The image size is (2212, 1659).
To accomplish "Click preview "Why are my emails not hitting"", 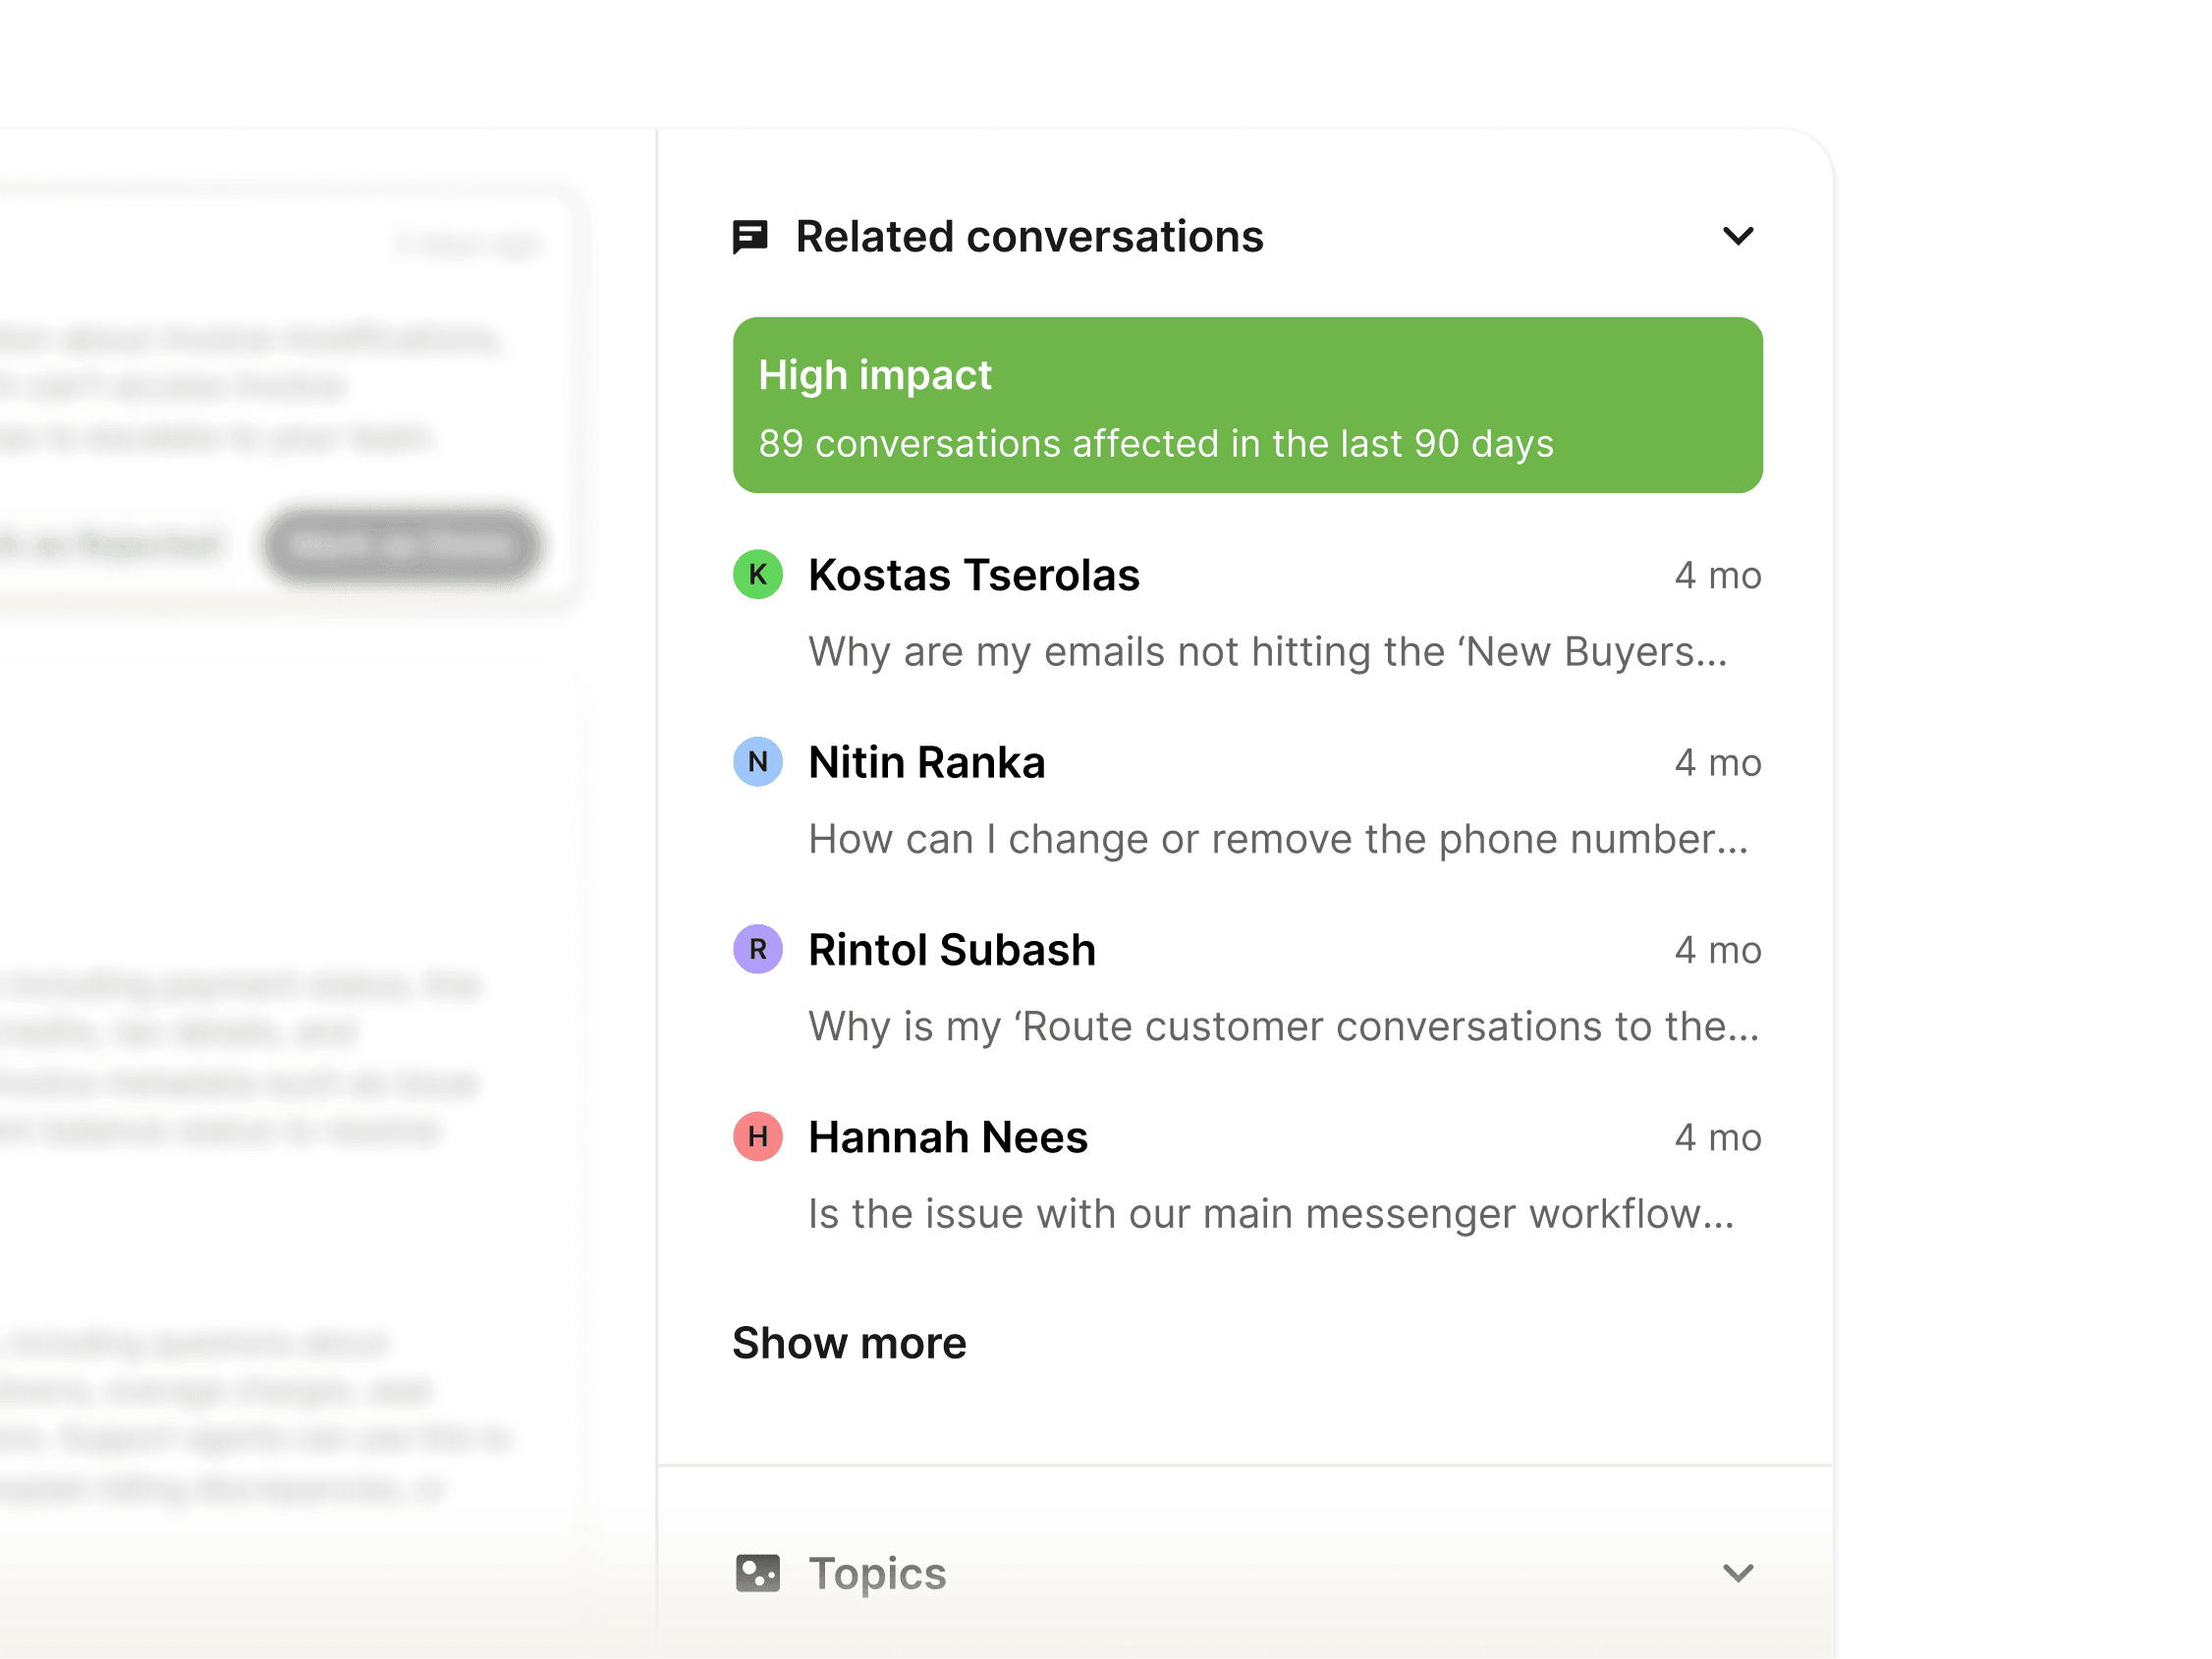I will point(1267,652).
